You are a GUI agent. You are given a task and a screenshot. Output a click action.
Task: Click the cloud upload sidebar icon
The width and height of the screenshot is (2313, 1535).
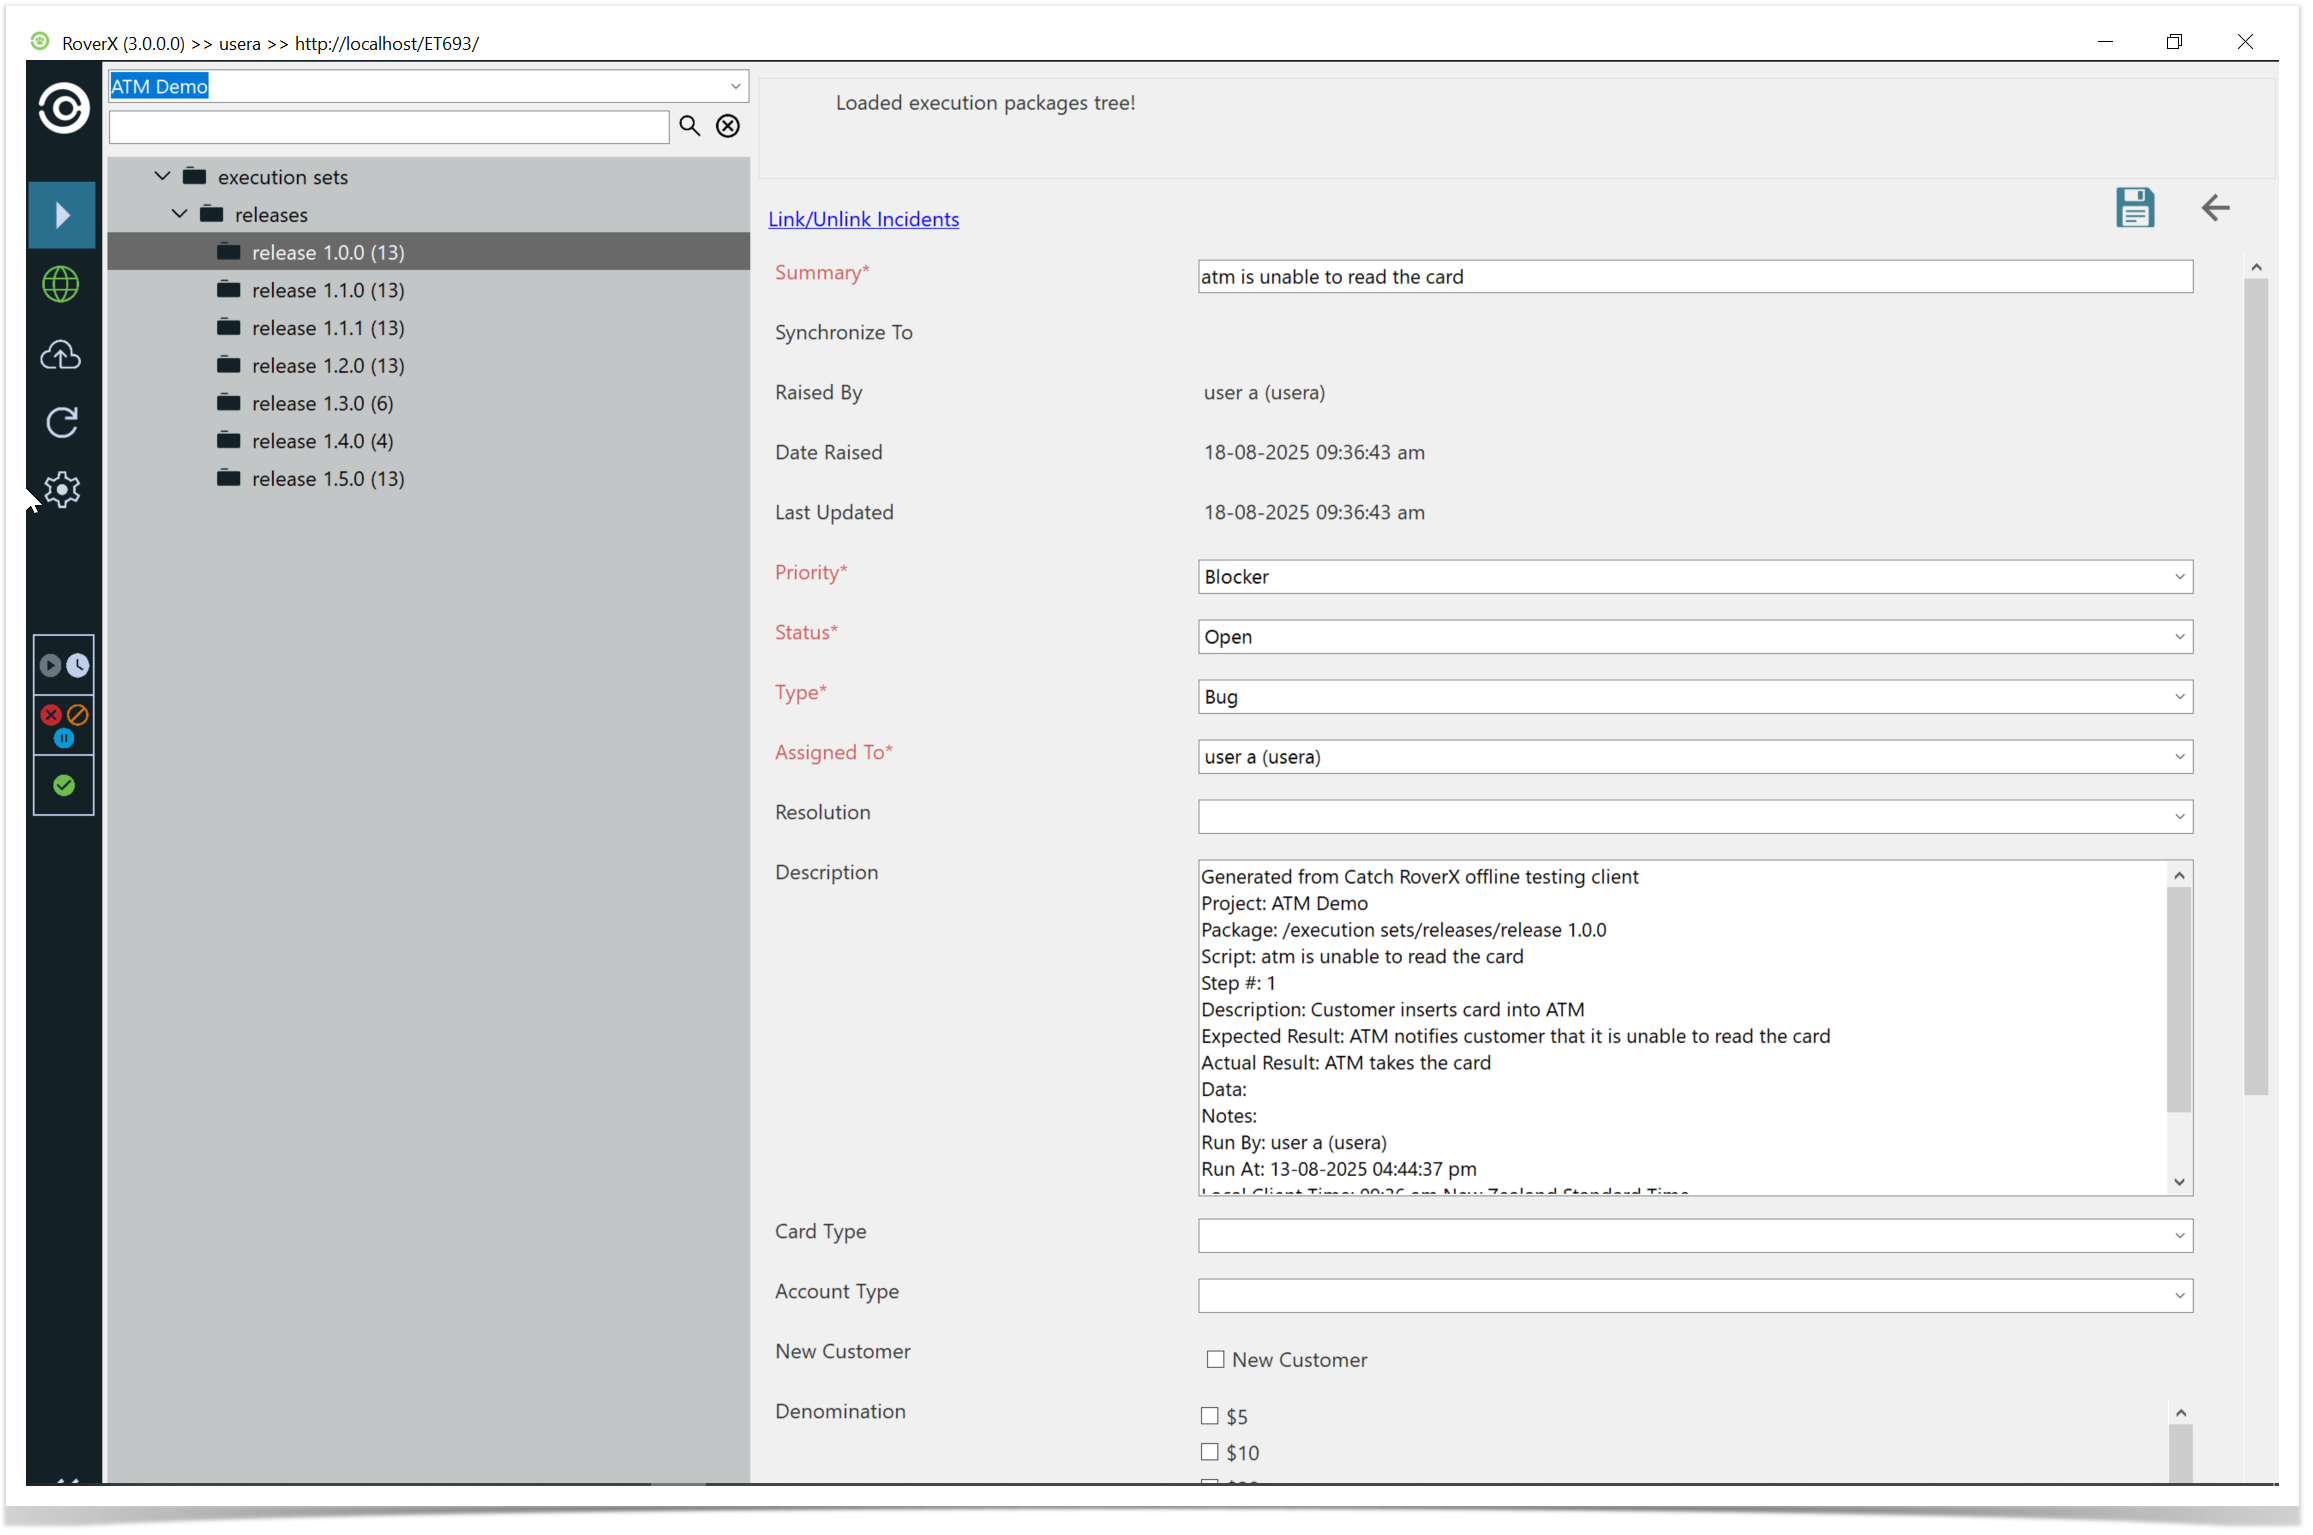coord(61,355)
